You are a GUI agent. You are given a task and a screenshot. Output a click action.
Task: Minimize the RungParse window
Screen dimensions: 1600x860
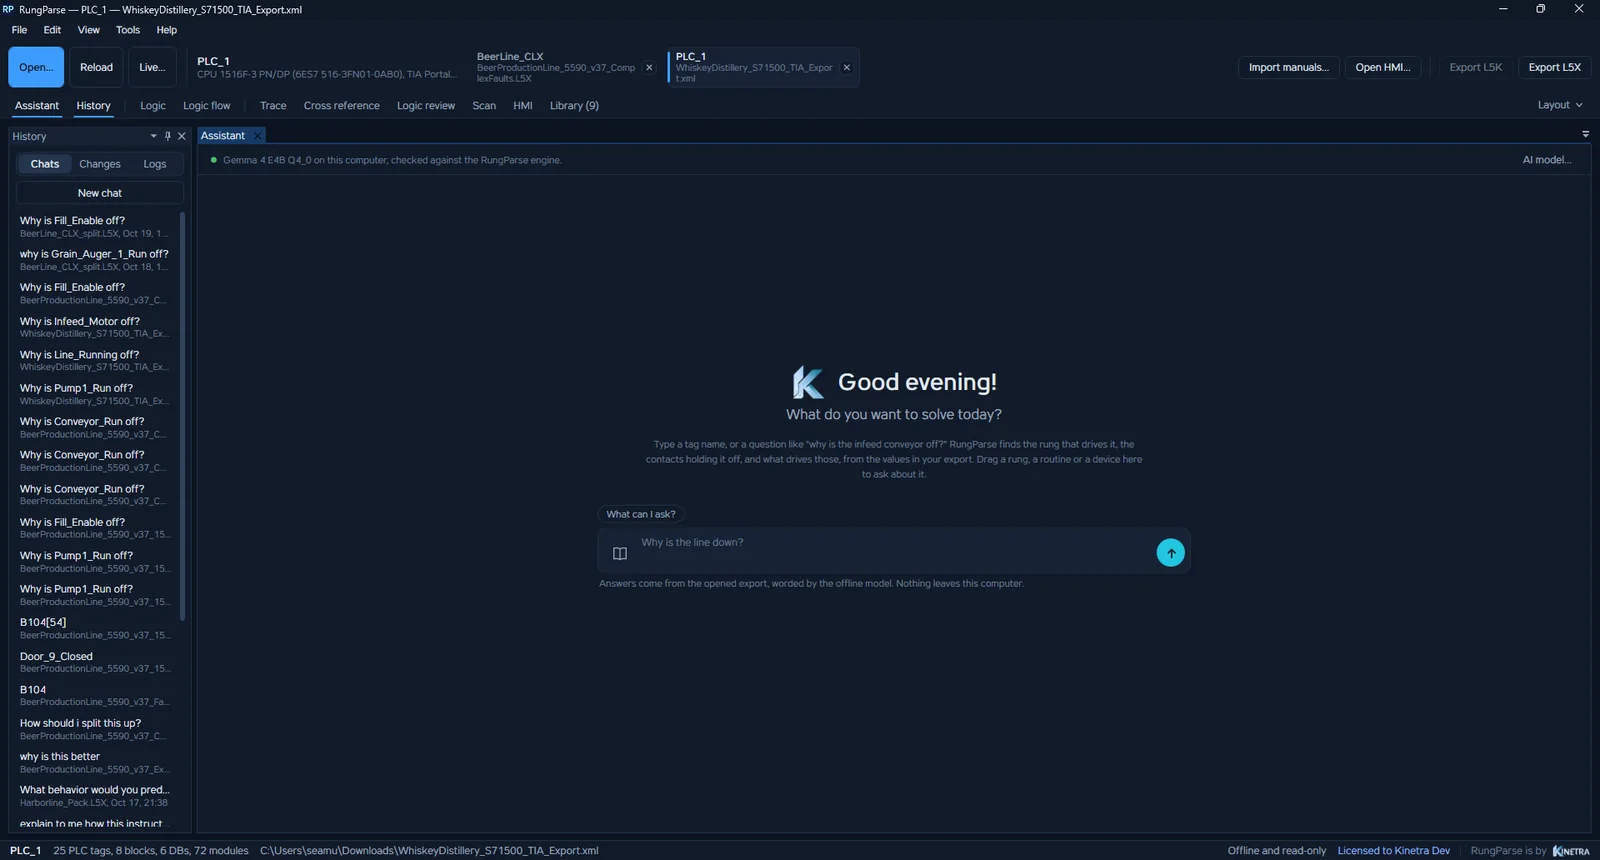1503,9
